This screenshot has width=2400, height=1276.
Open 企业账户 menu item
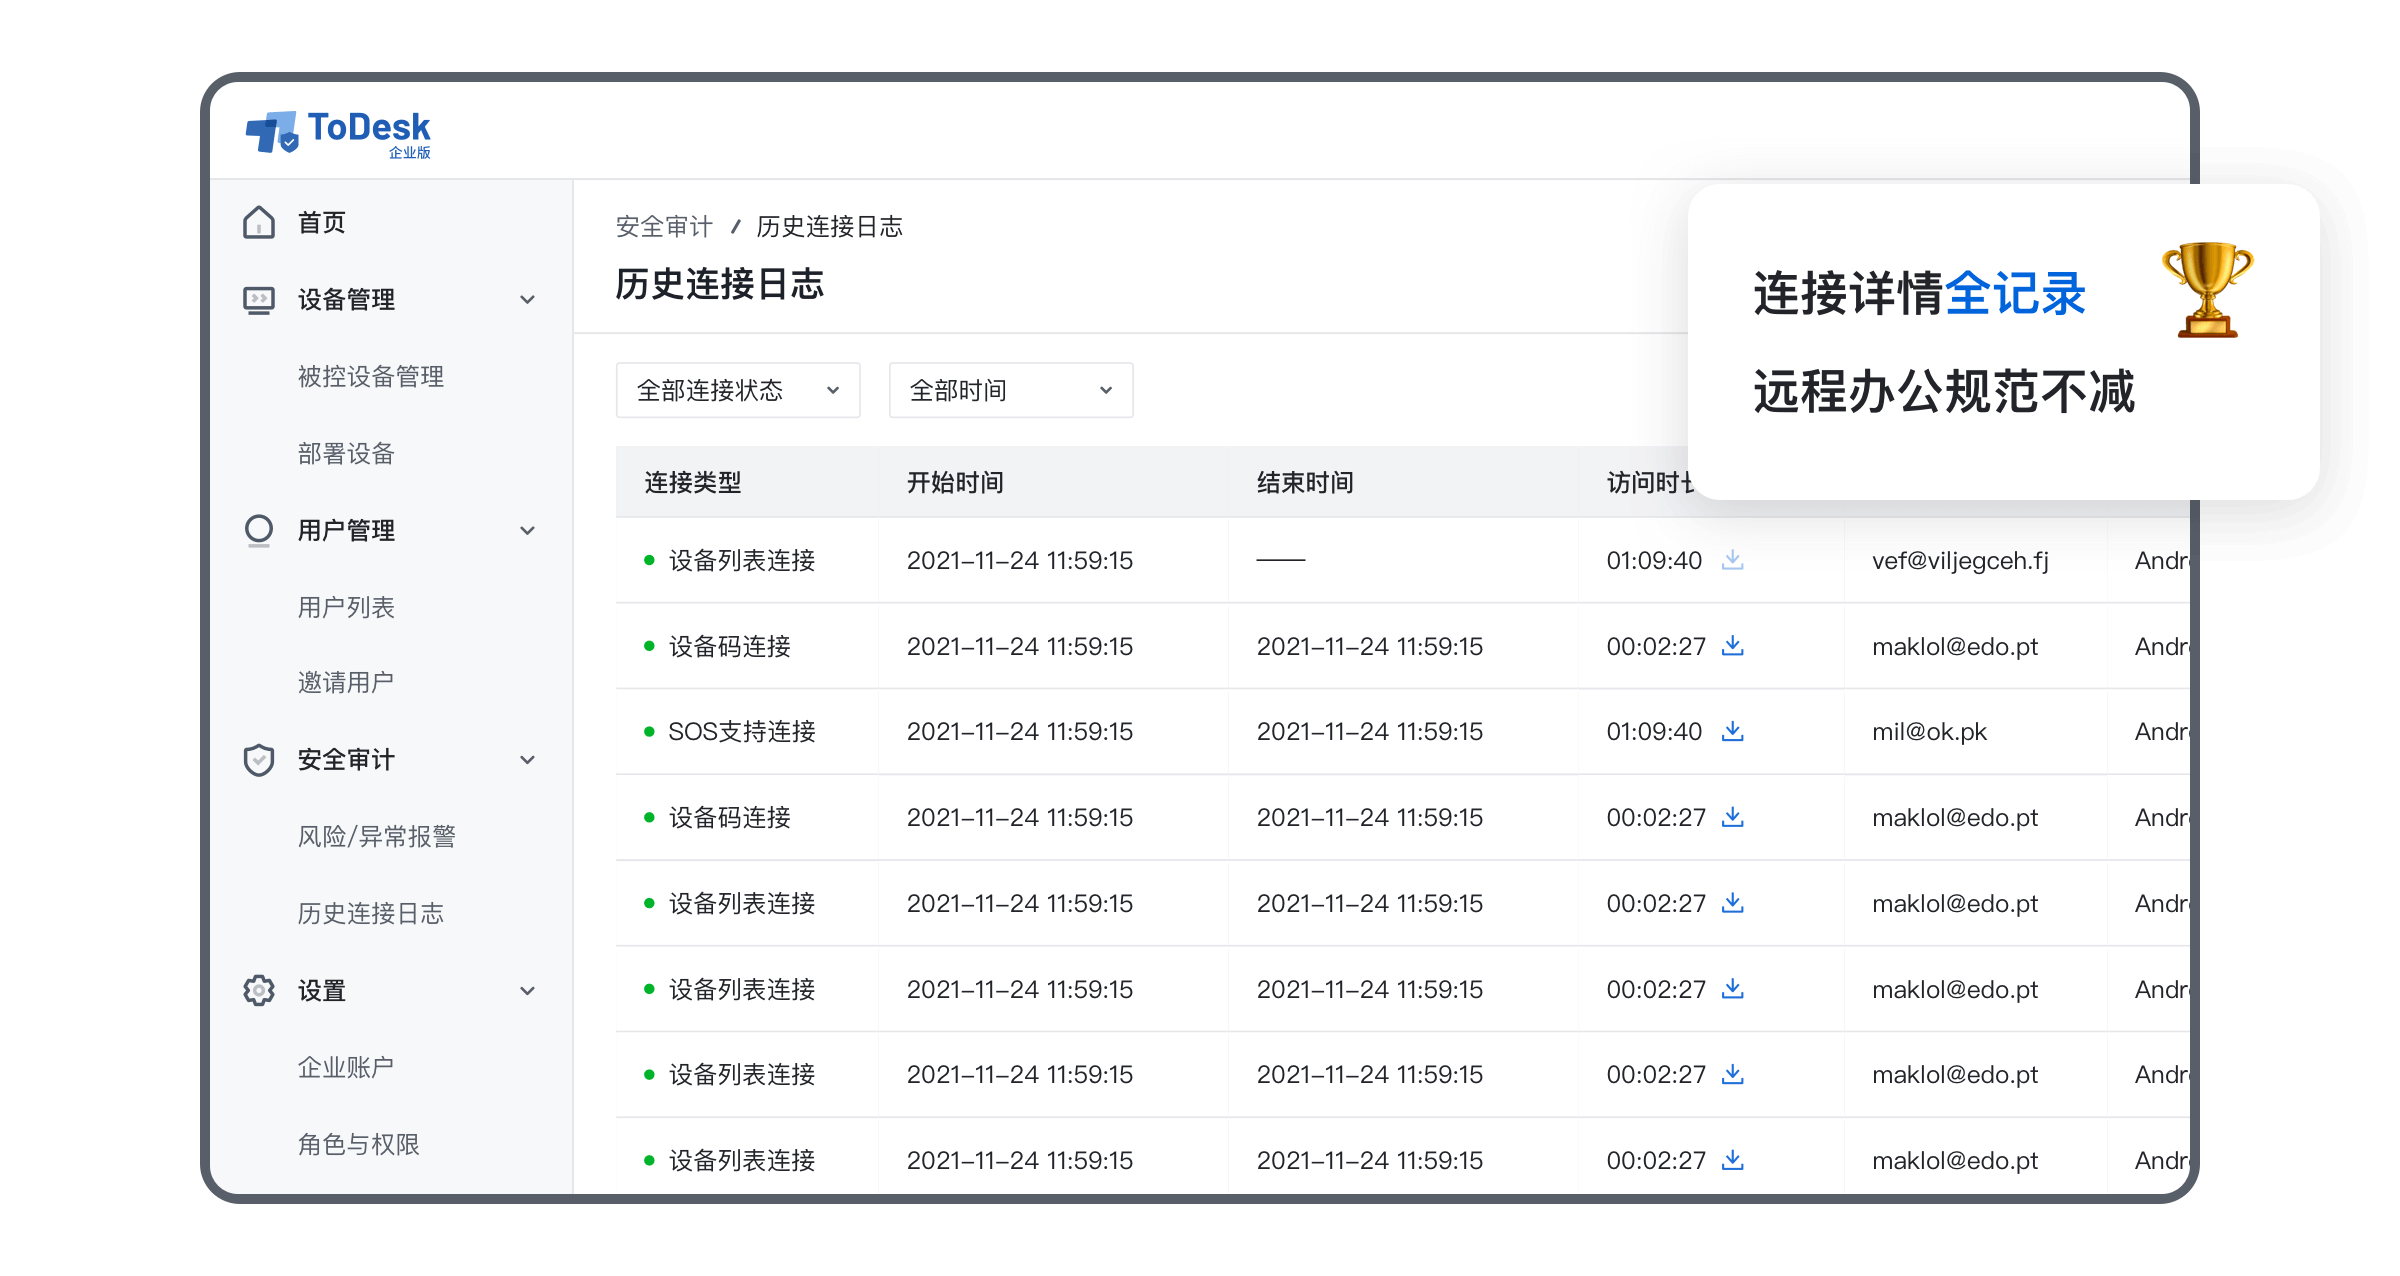tap(346, 1067)
